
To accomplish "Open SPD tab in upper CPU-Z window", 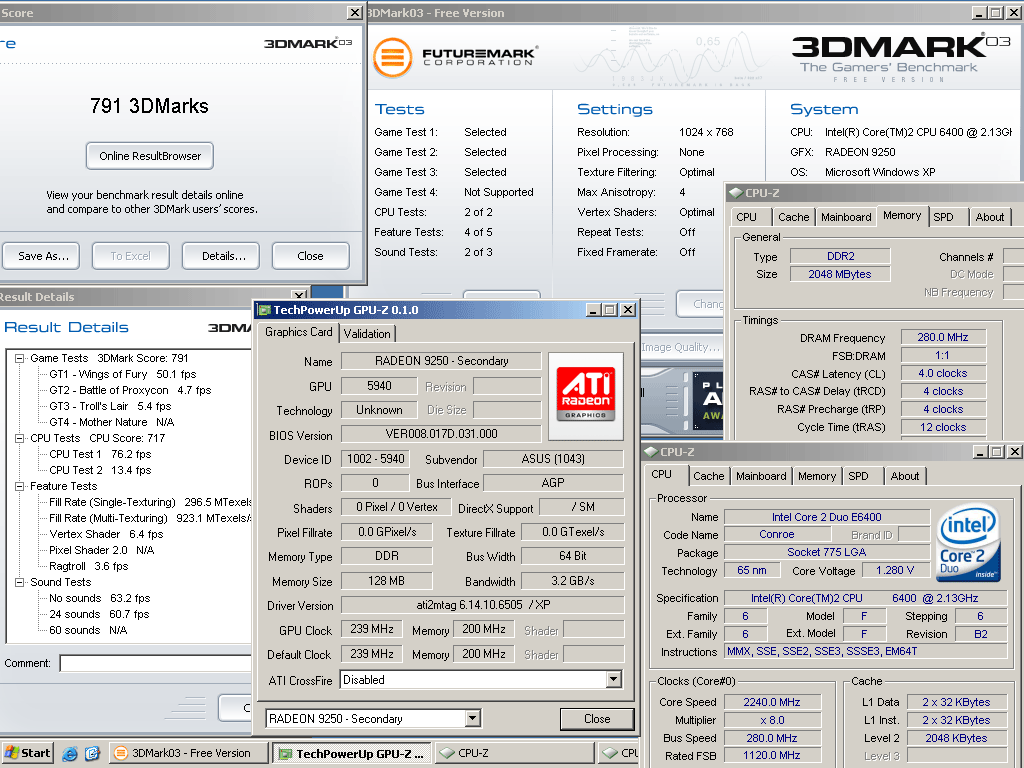I will pyautogui.click(x=943, y=217).
